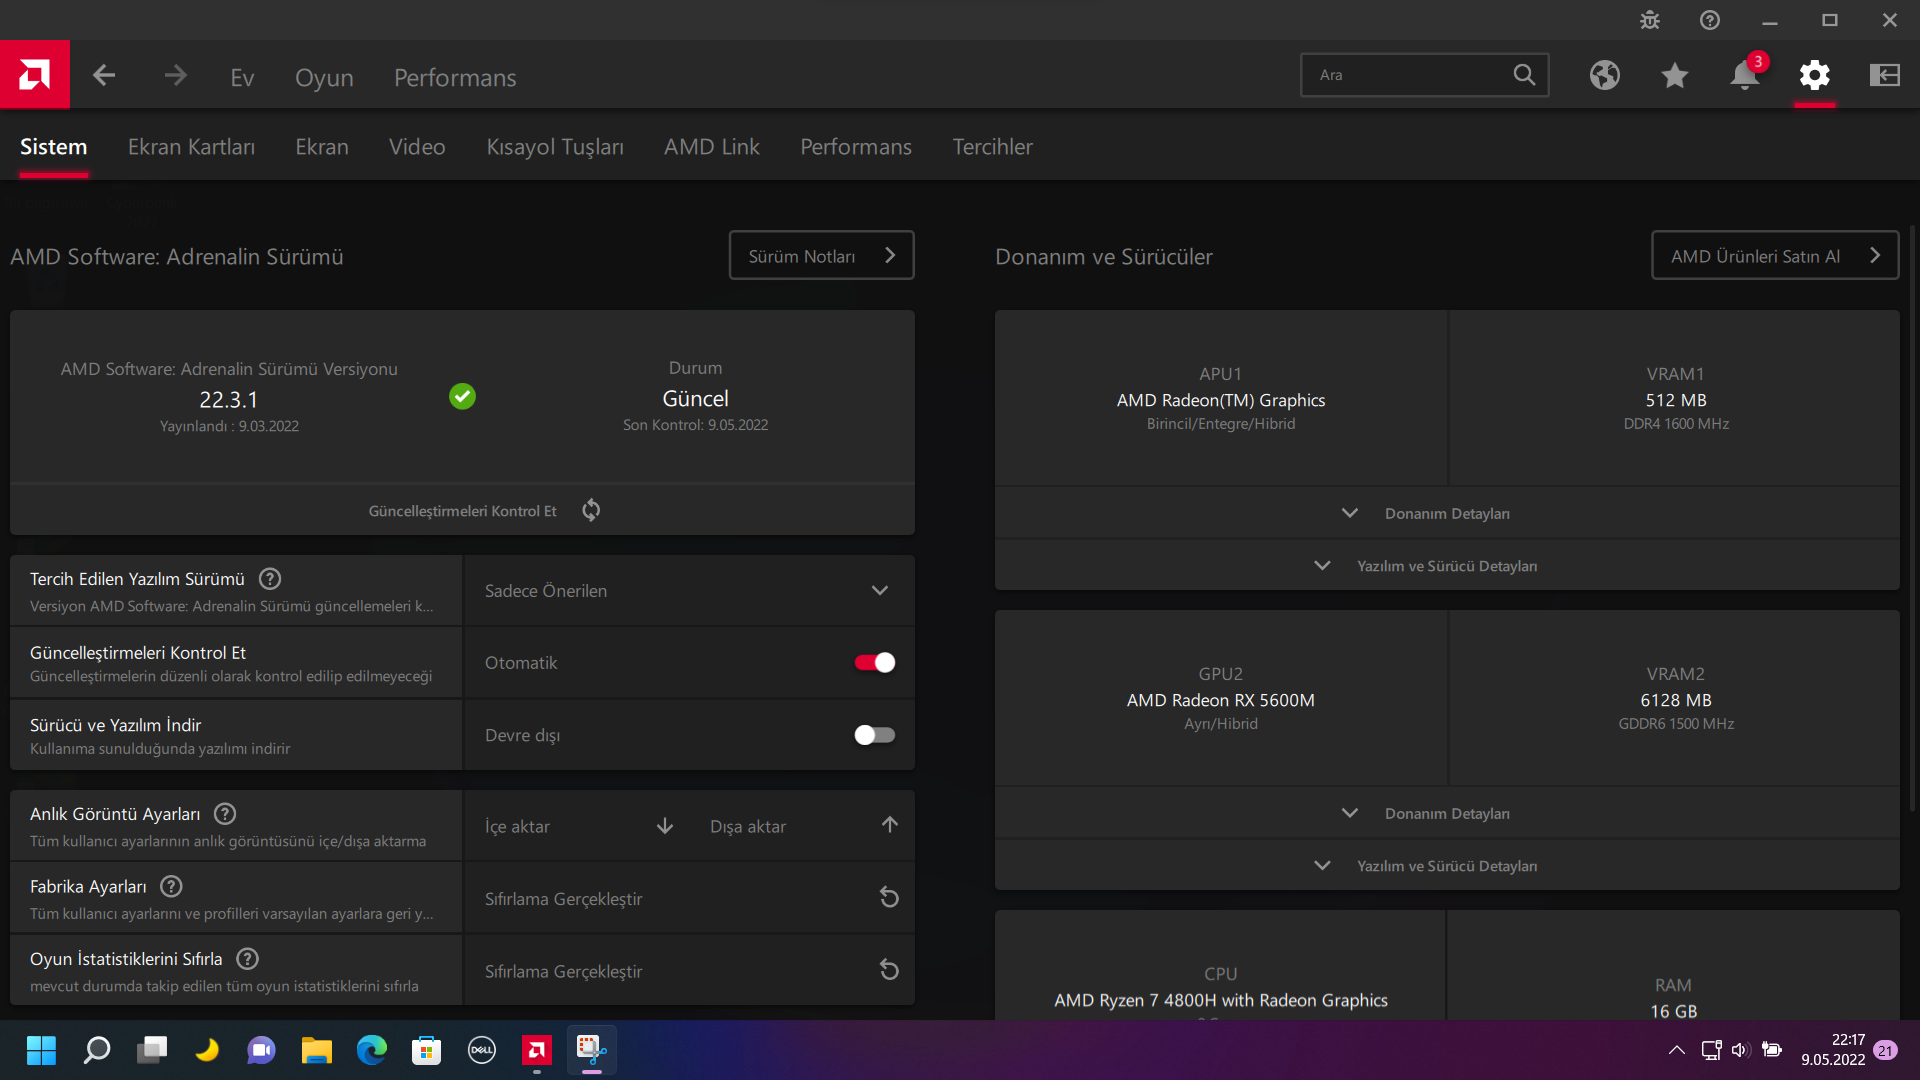Viewport: 1920px width, 1080px height.
Task: Click the favorites star icon
Action: click(1674, 75)
